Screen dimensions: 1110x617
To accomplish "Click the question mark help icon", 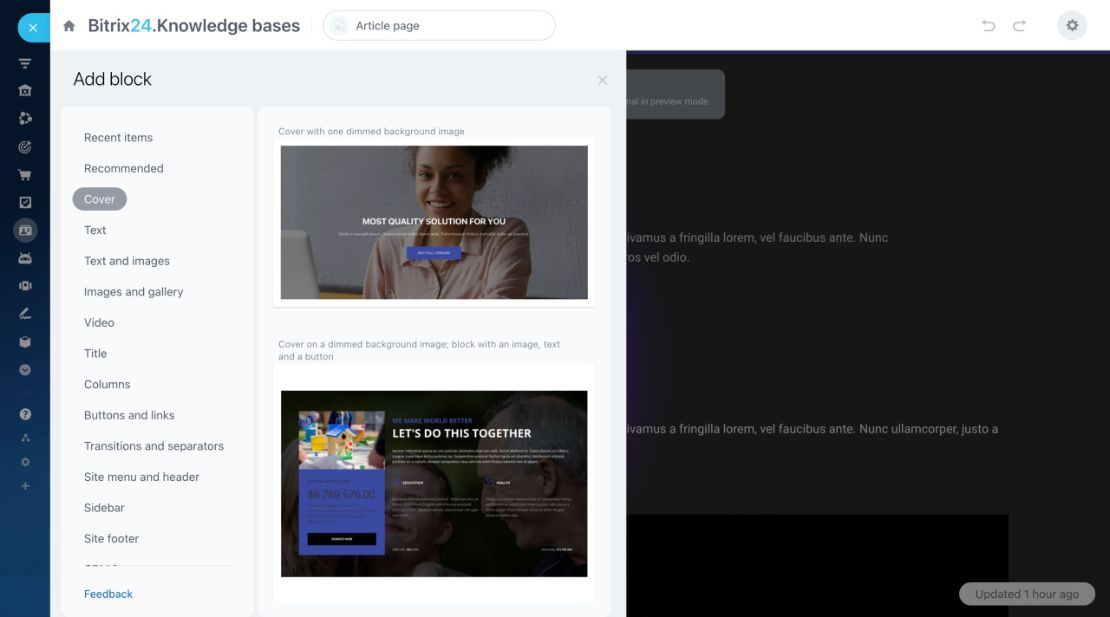I will 25,414.
